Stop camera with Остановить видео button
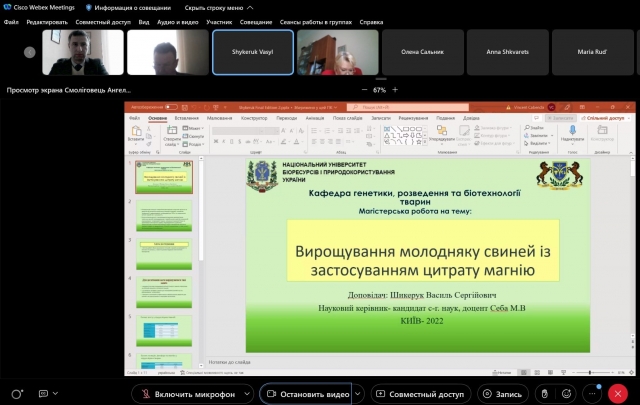The height and width of the screenshot is (405, 640). tap(305, 394)
